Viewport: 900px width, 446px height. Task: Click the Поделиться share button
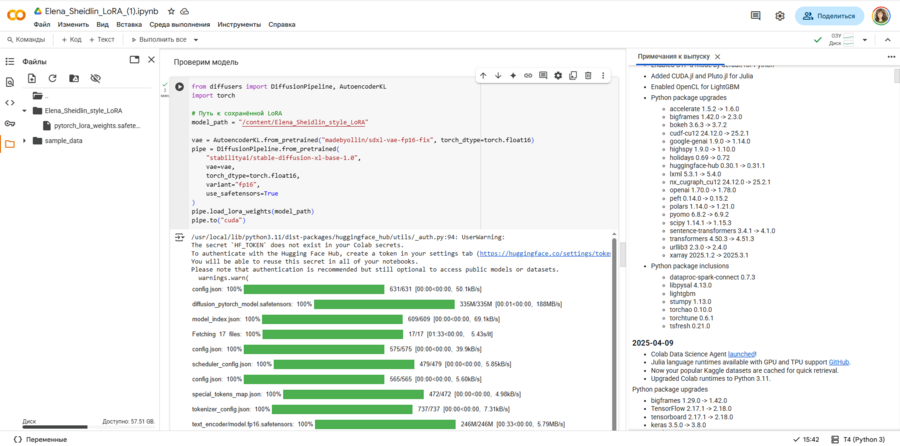tap(829, 16)
